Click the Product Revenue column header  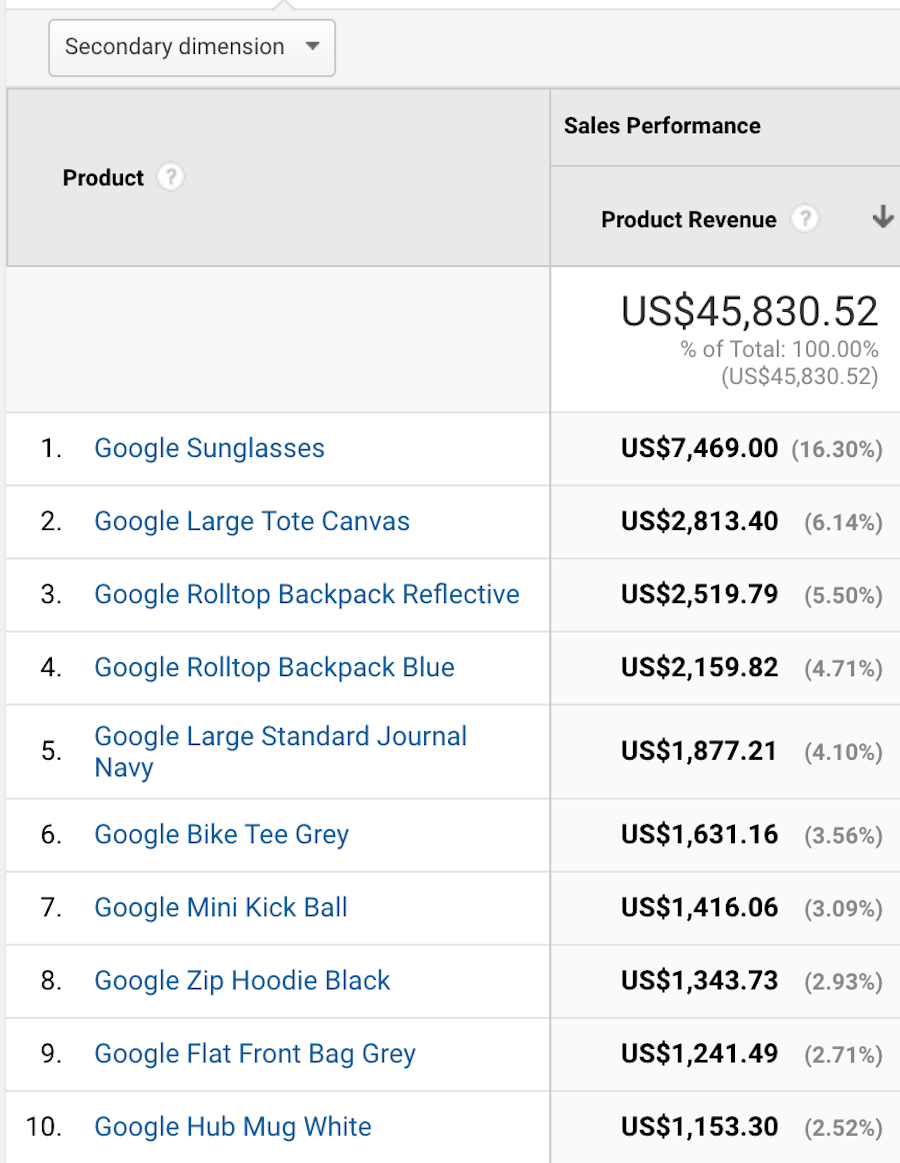tap(689, 220)
